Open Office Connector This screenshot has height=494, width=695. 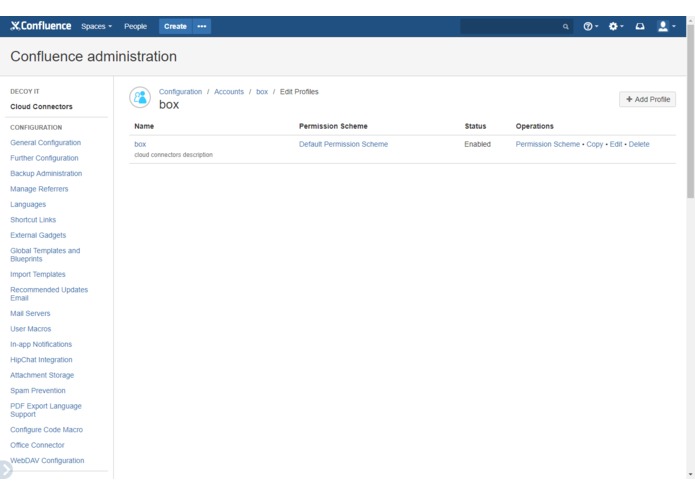(37, 445)
